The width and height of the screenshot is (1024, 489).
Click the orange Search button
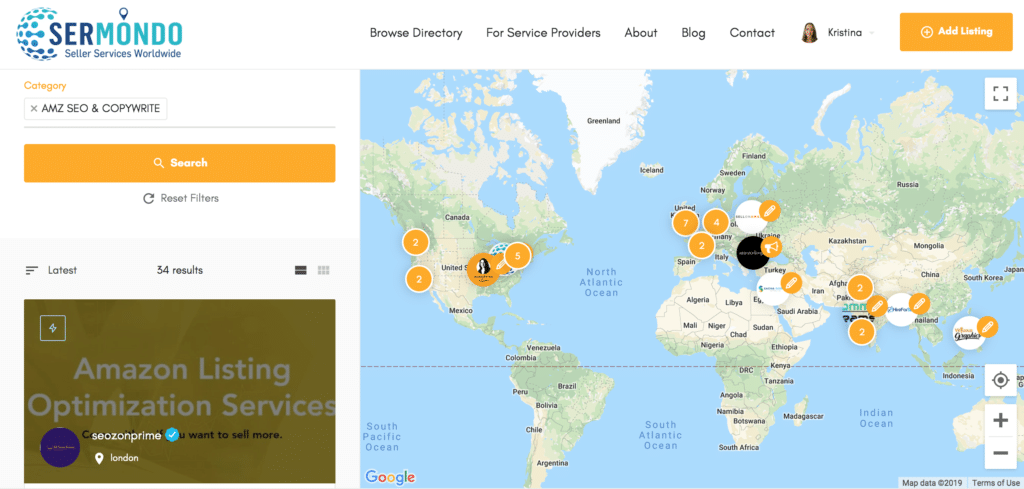180,163
